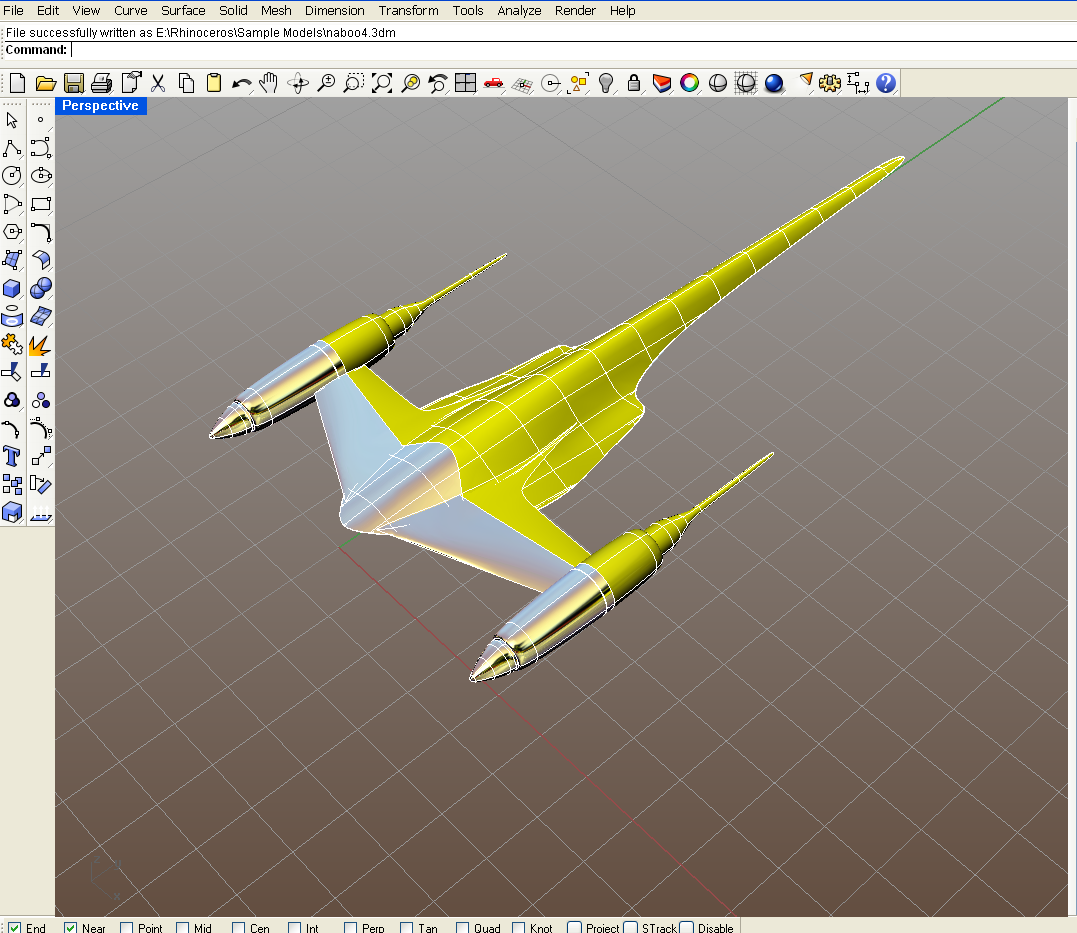The image size is (1077, 933).
Task: Enable the Perp object snap
Action: coord(350,928)
